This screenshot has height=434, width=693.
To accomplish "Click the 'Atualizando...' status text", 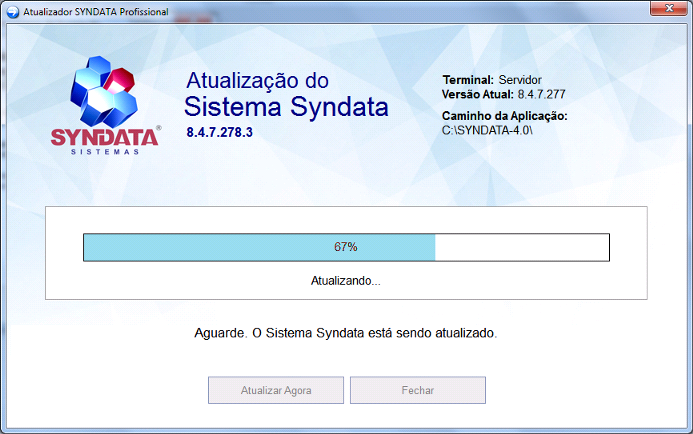I will [x=346, y=281].
